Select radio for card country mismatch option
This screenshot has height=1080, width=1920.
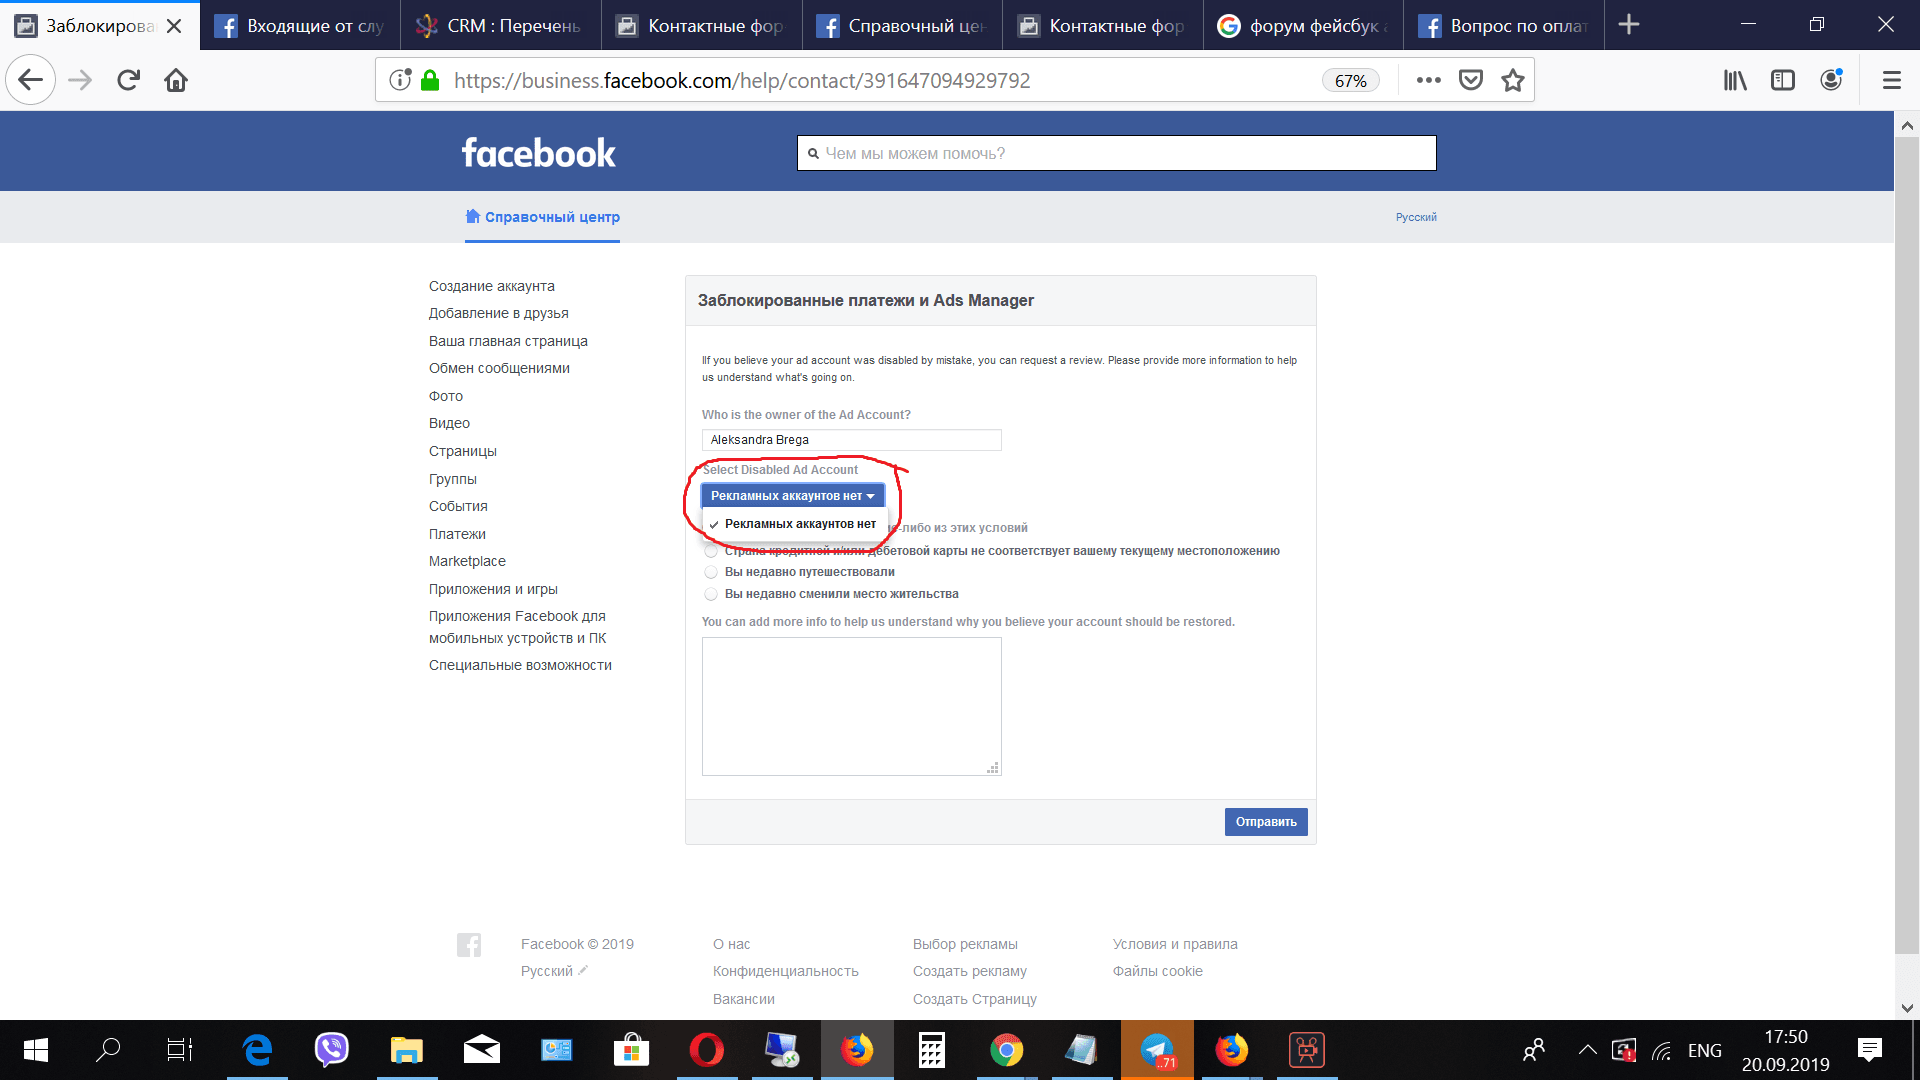click(711, 551)
